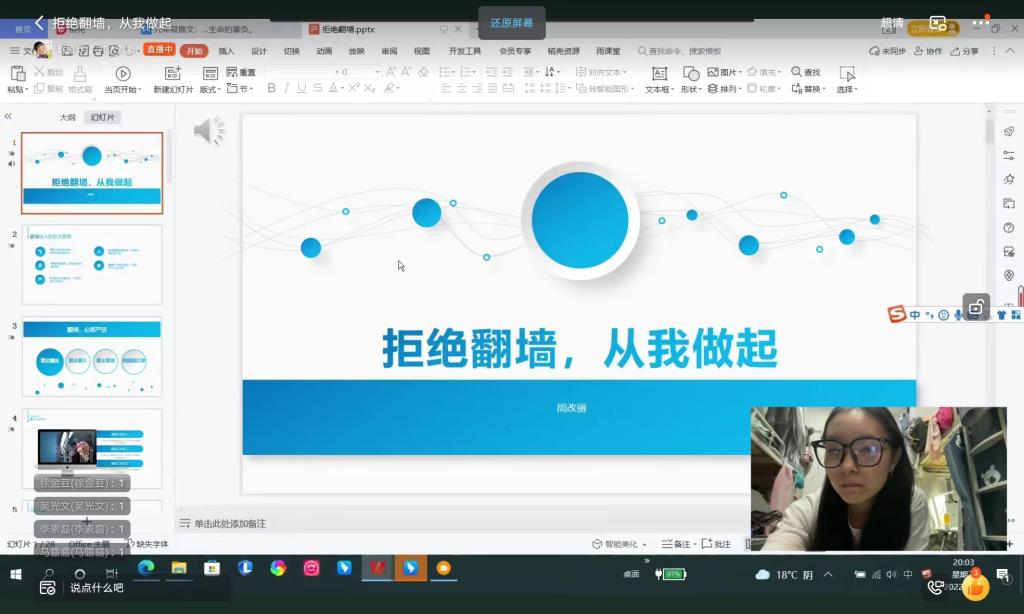This screenshot has height=614, width=1024.
Task: Click the Smart Beautify (智能美化) button
Action: (619, 544)
